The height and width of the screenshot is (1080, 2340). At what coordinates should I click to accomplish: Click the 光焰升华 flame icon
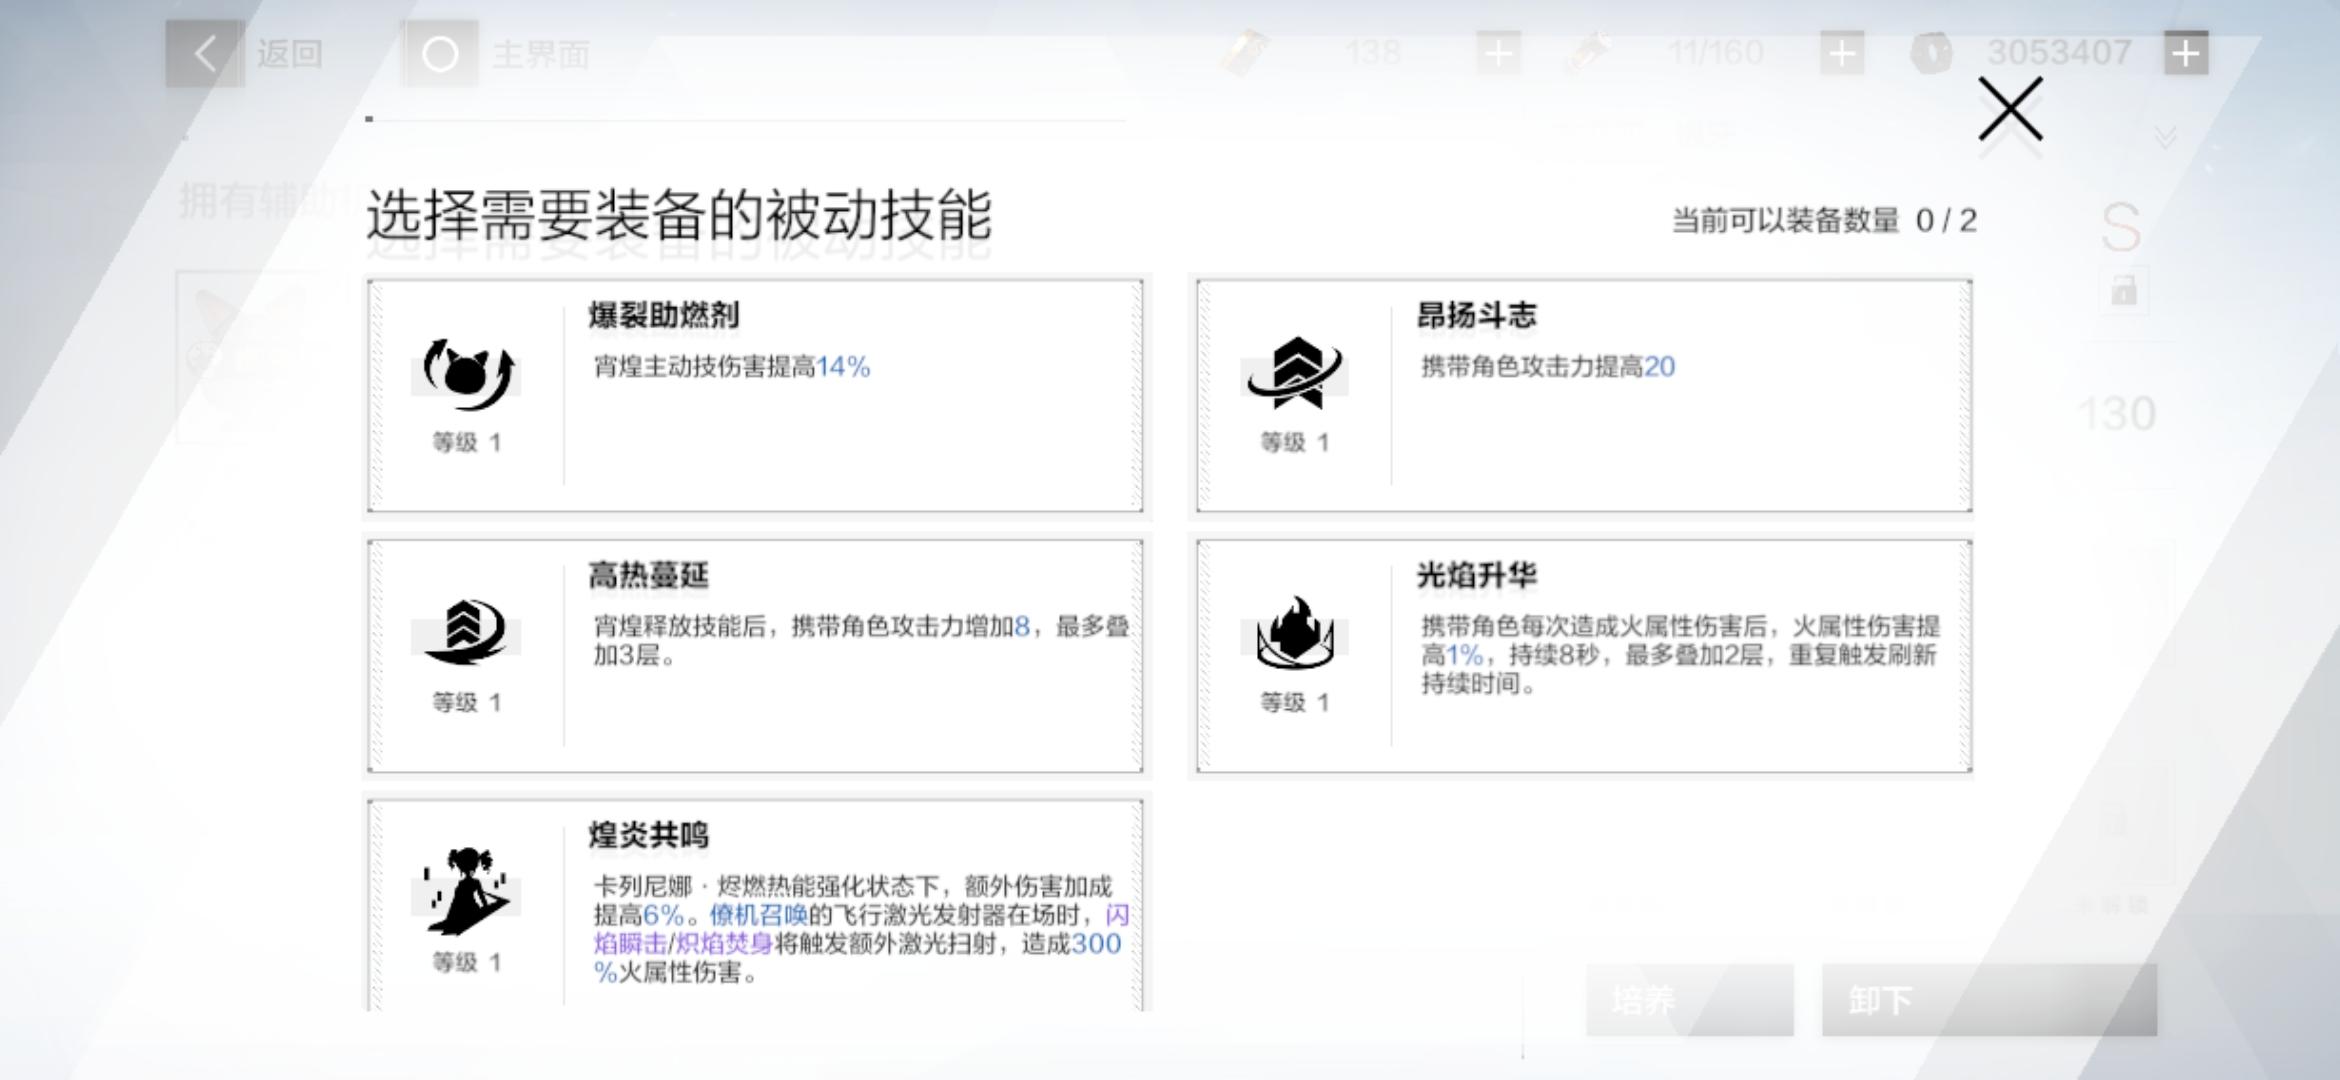click(1295, 632)
